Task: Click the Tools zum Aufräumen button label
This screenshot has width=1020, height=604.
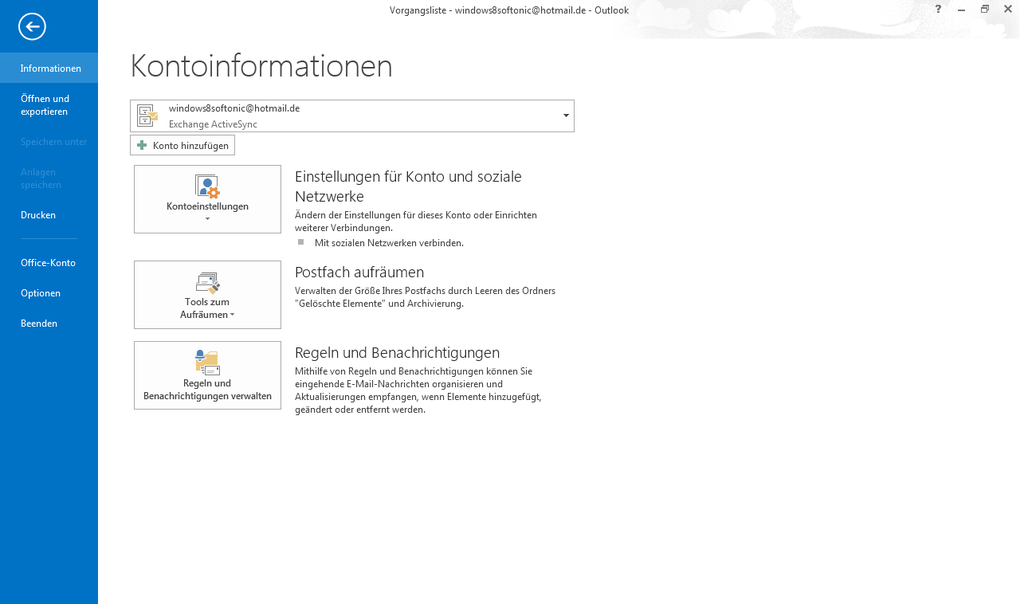Action: (x=205, y=308)
